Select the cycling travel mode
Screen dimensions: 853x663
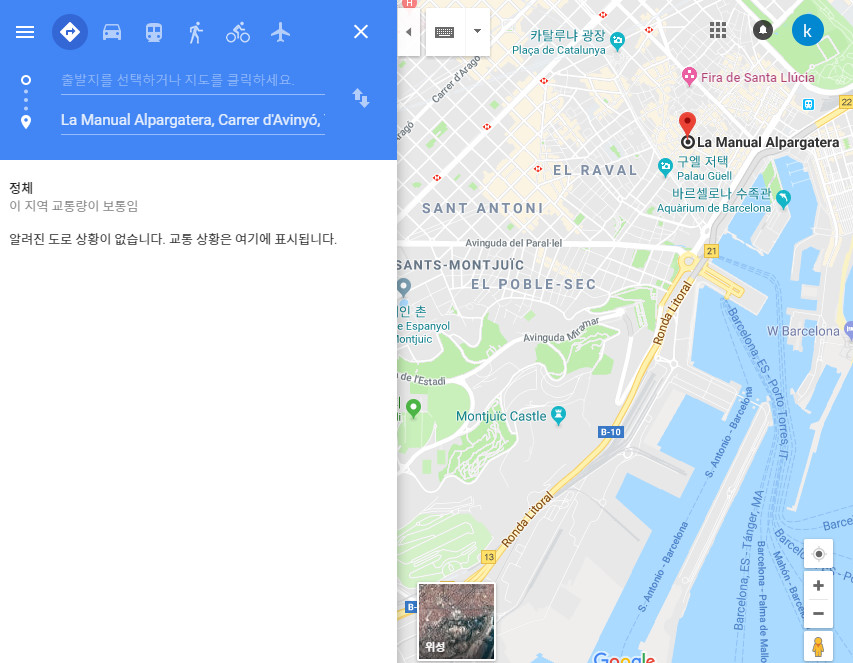(238, 32)
